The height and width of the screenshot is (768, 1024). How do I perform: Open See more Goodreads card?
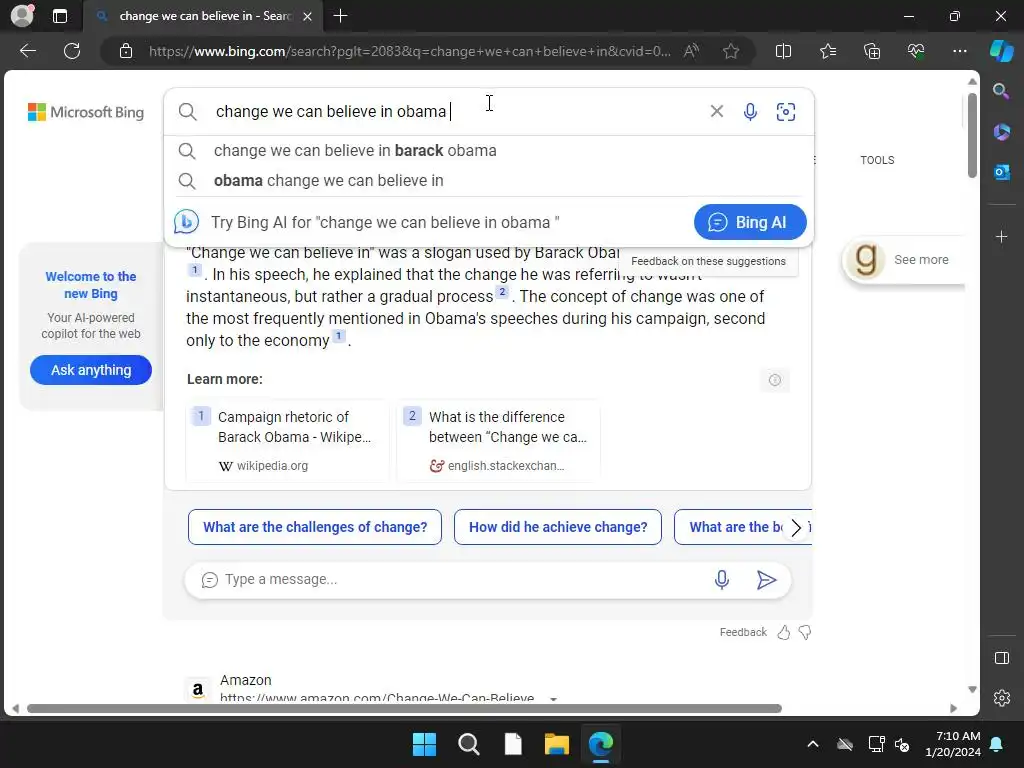point(904,260)
